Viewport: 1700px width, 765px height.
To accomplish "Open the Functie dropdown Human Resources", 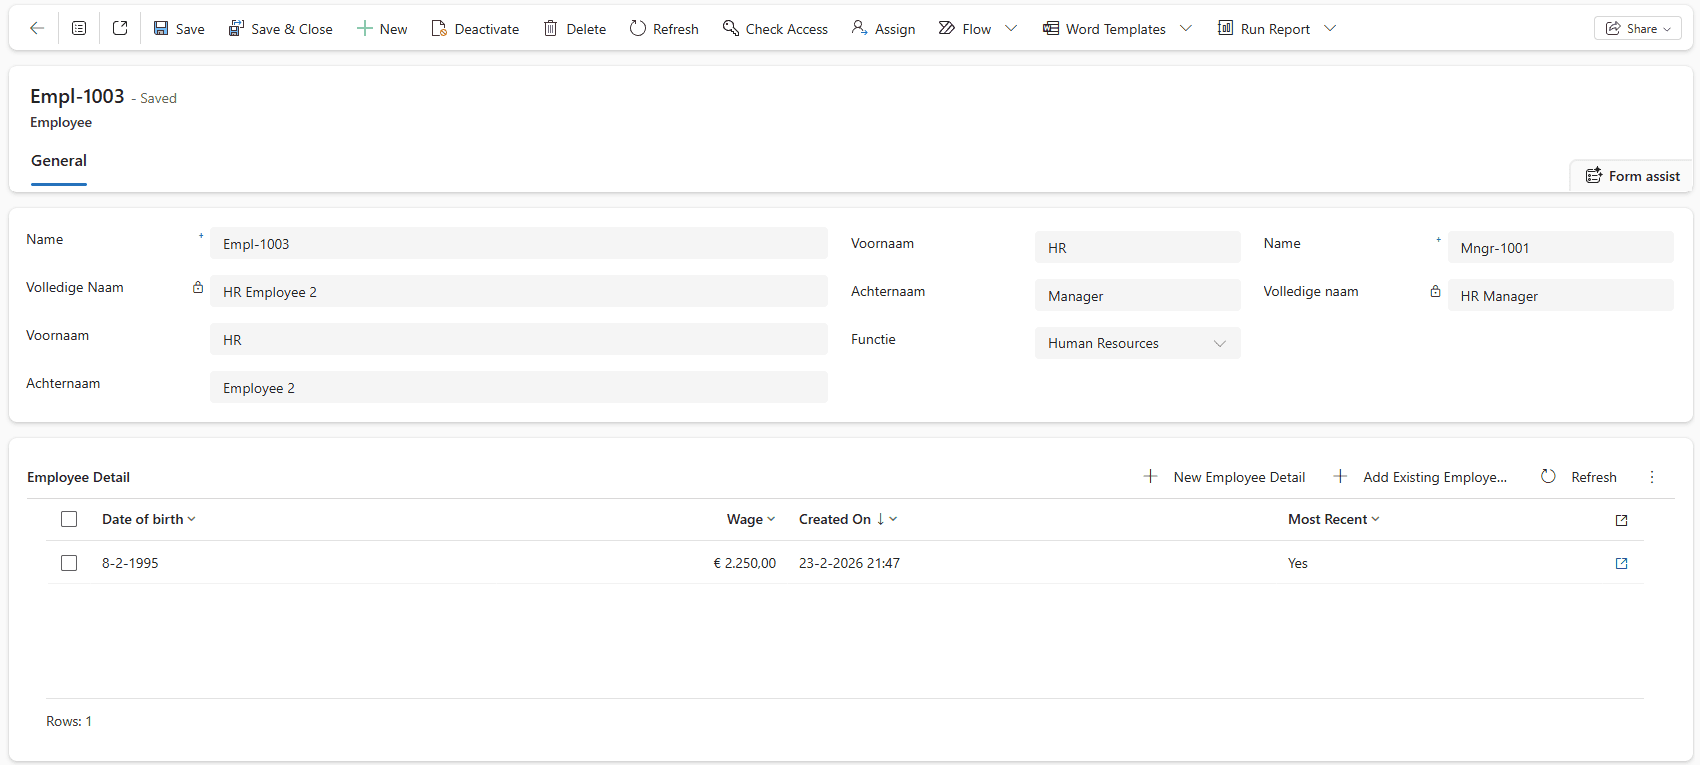I will (x=1137, y=343).
